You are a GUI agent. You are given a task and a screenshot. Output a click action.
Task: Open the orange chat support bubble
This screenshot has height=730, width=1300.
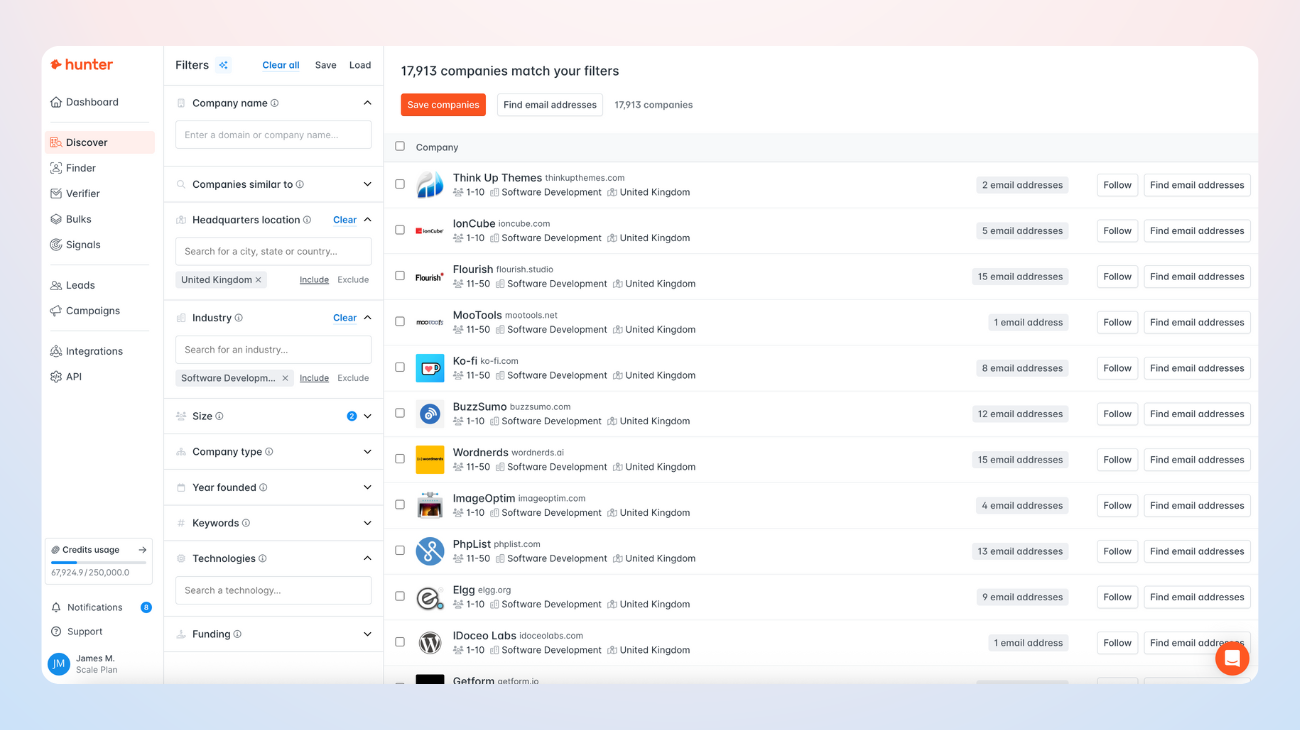(x=1232, y=658)
